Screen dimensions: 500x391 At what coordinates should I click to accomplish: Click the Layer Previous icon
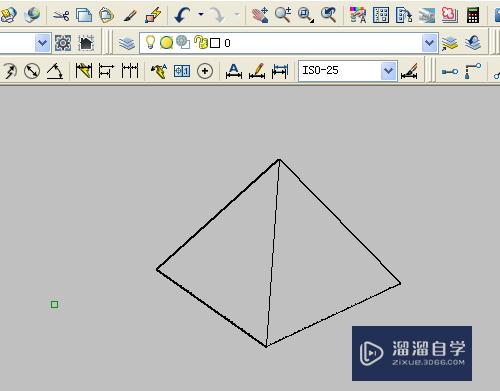tap(473, 43)
